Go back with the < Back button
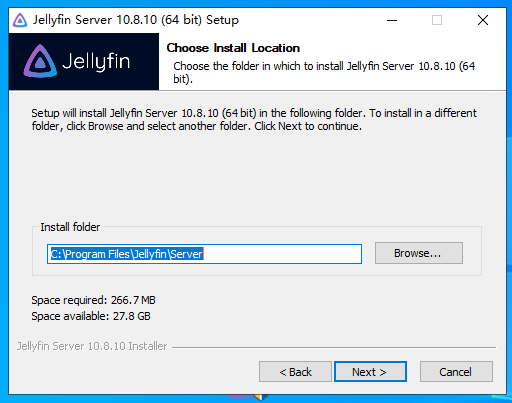Screen dimensions: 512x403 295,372
